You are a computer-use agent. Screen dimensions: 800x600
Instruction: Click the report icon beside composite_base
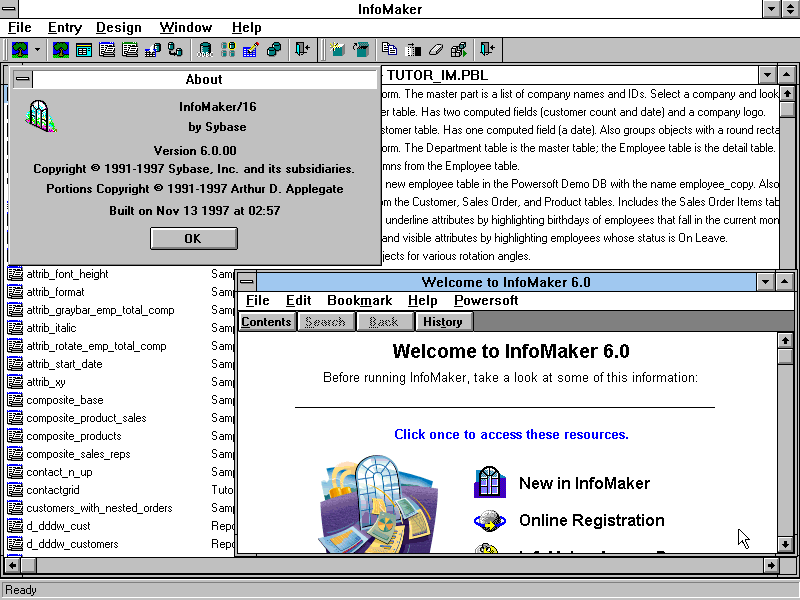point(15,400)
